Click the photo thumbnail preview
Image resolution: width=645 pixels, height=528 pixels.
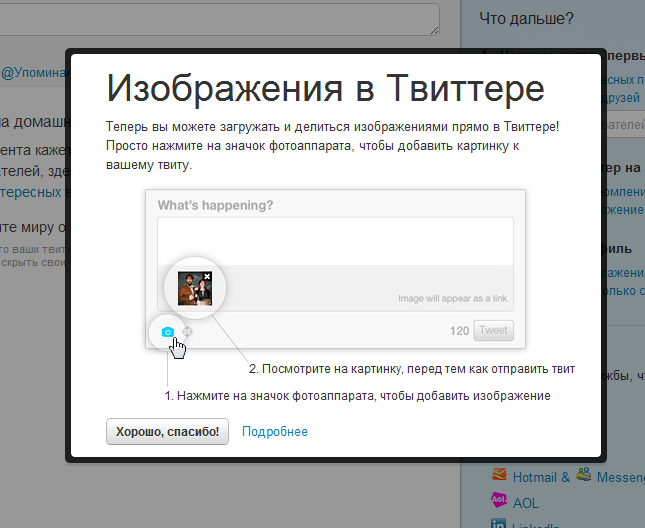click(195, 288)
